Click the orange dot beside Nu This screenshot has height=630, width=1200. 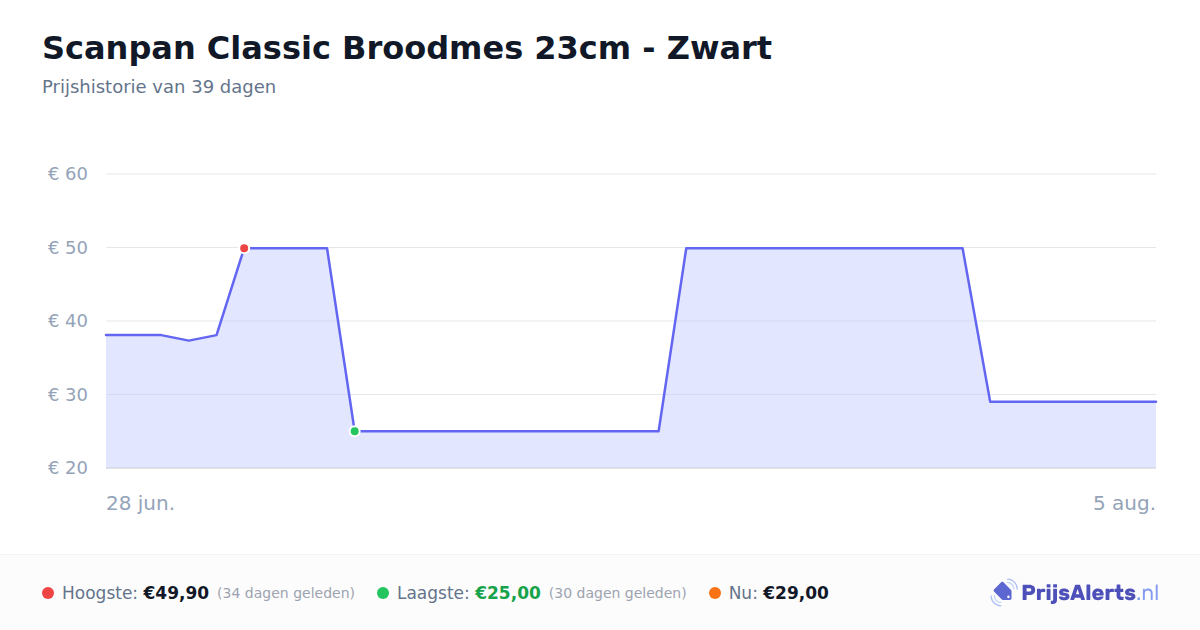click(715, 593)
